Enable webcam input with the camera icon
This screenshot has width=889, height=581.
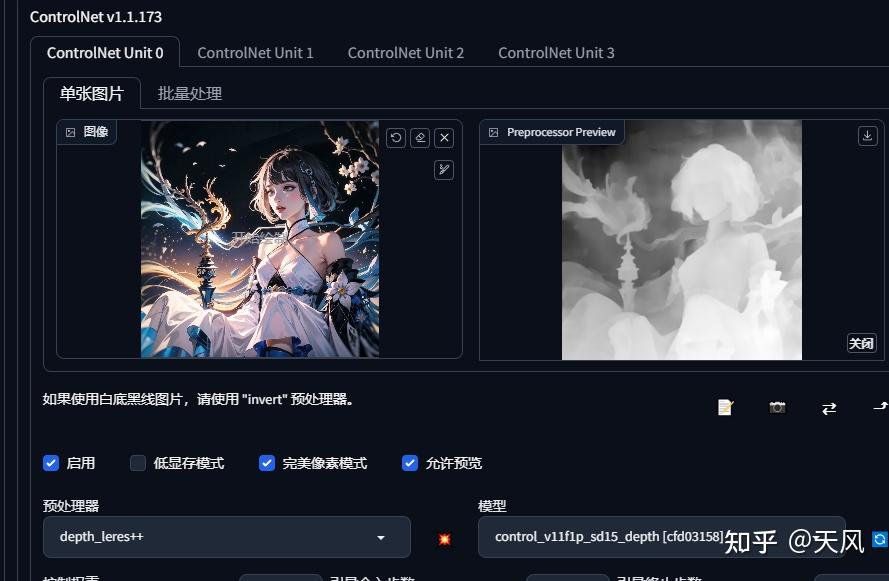[777, 407]
